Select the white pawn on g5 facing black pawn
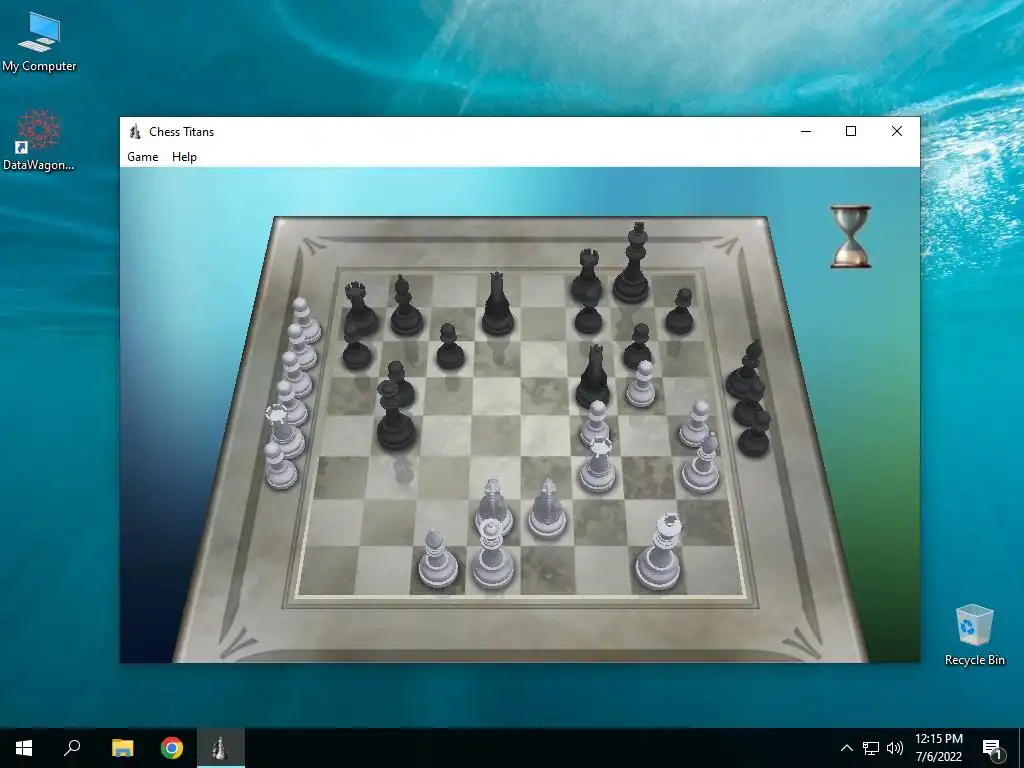Viewport: 1024px width, 768px height. [x=641, y=385]
